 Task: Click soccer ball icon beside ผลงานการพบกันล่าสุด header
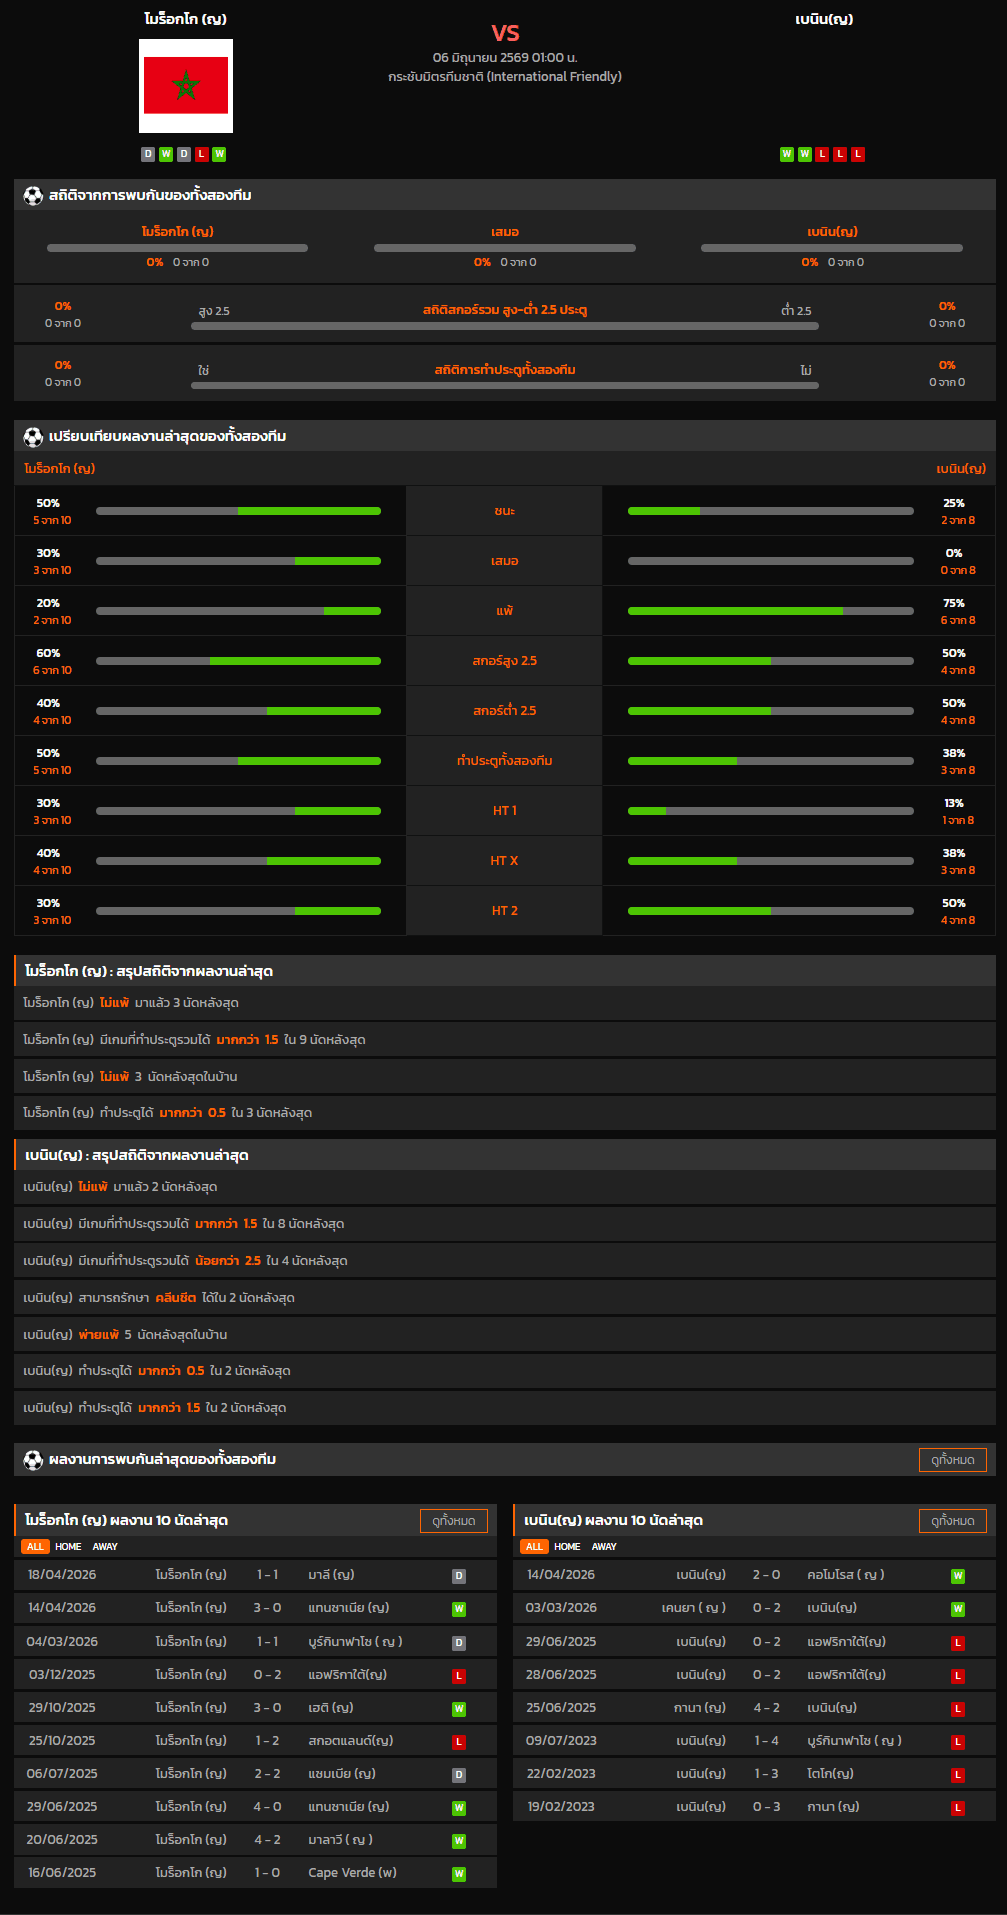pyautogui.click(x=33, y=1459)
